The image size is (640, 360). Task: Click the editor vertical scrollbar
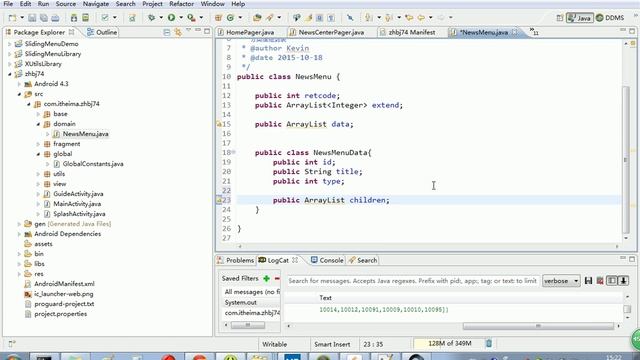626,159
